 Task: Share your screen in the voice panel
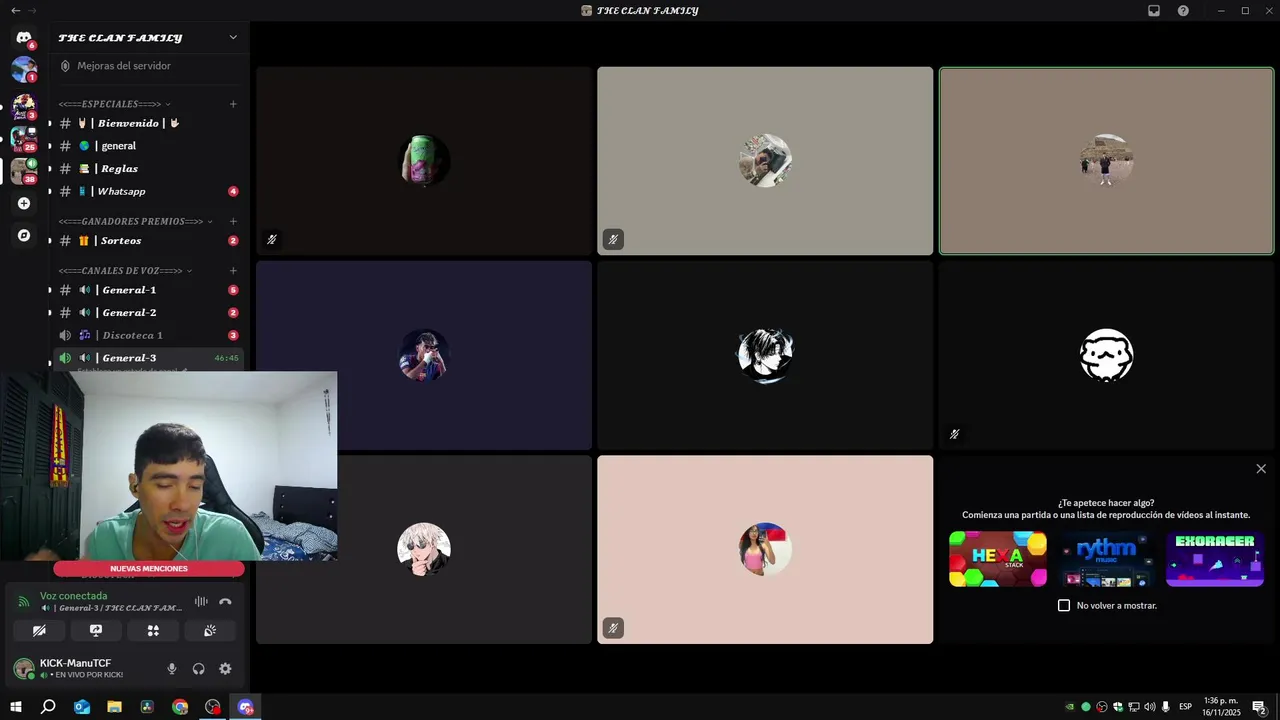click(x=96, y=631)
